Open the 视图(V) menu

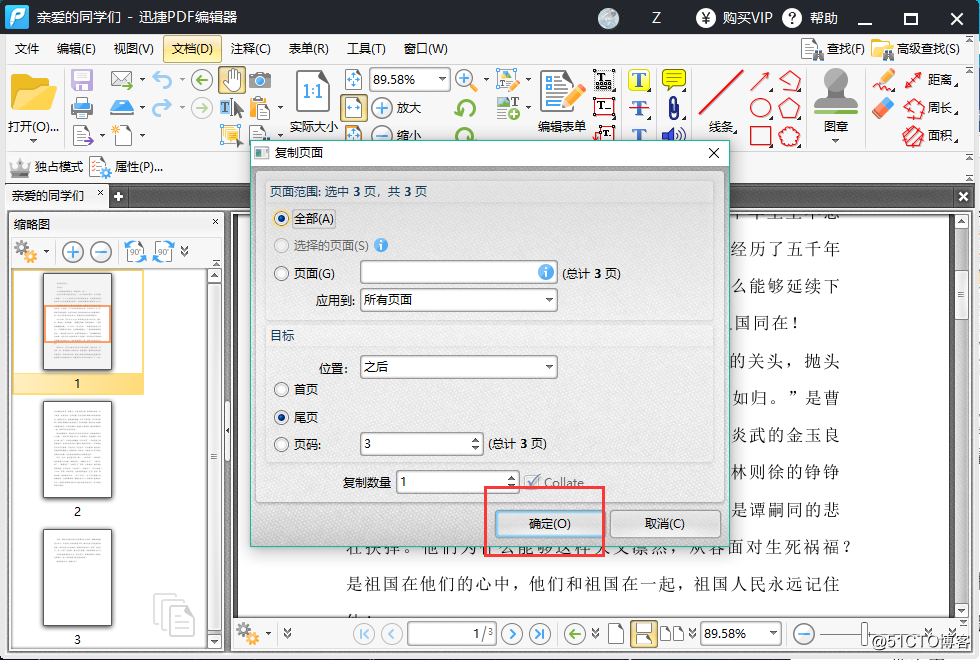(x=133, y=49)
